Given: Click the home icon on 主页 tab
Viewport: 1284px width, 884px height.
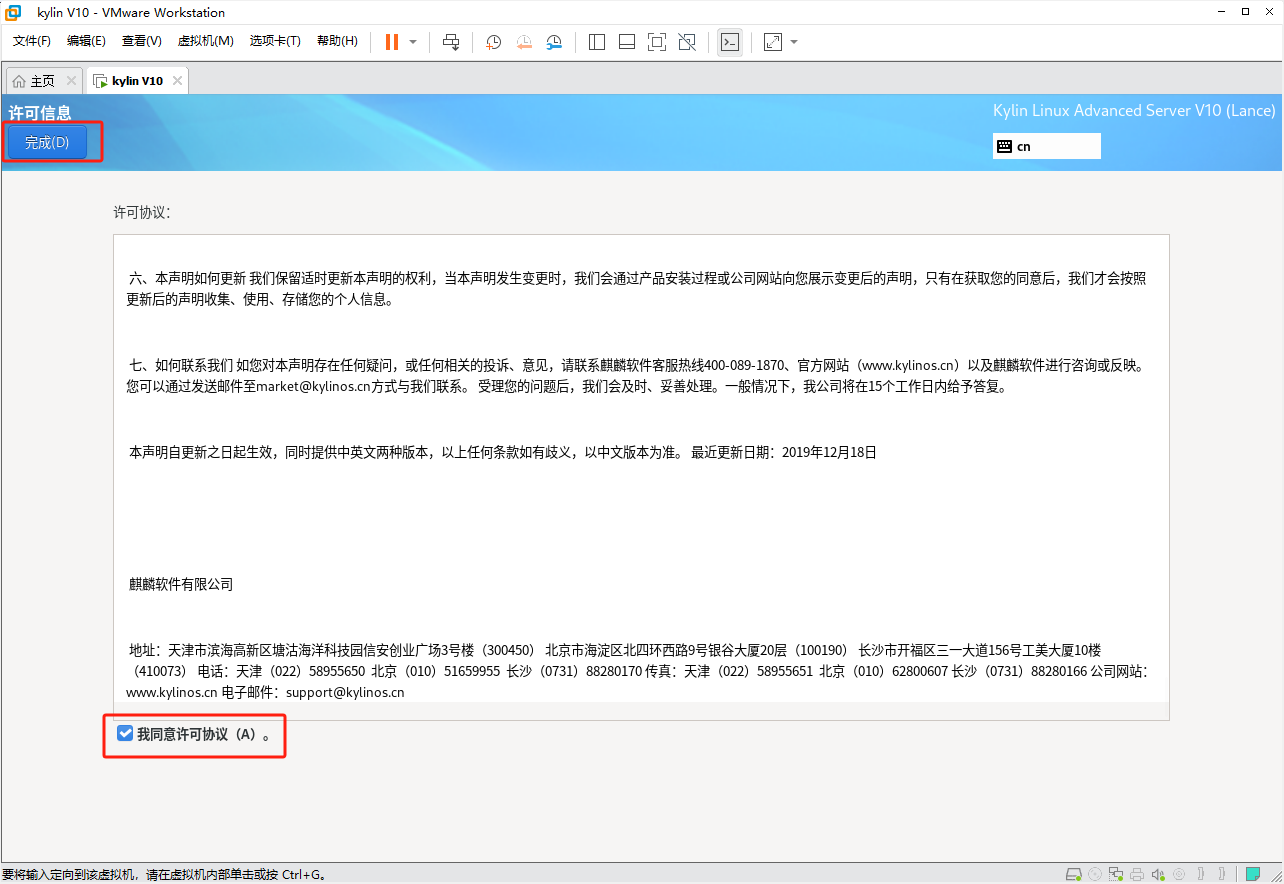Looking at the screenshot, I should 19,81.
